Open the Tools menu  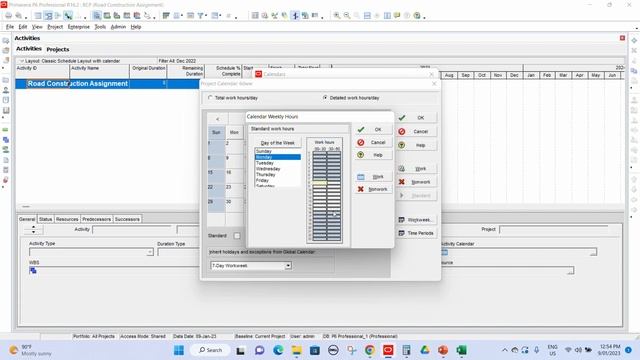point(100,27)
